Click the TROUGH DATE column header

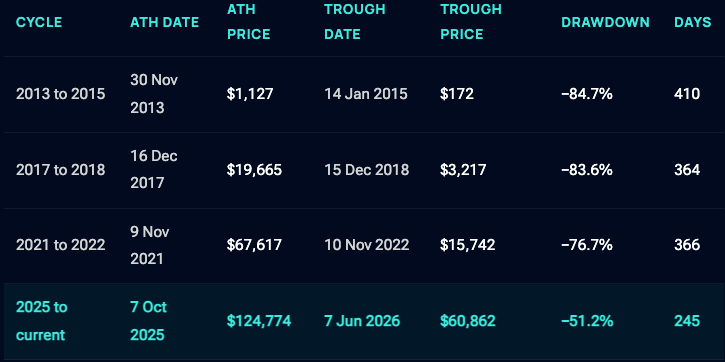coord(355,22)
